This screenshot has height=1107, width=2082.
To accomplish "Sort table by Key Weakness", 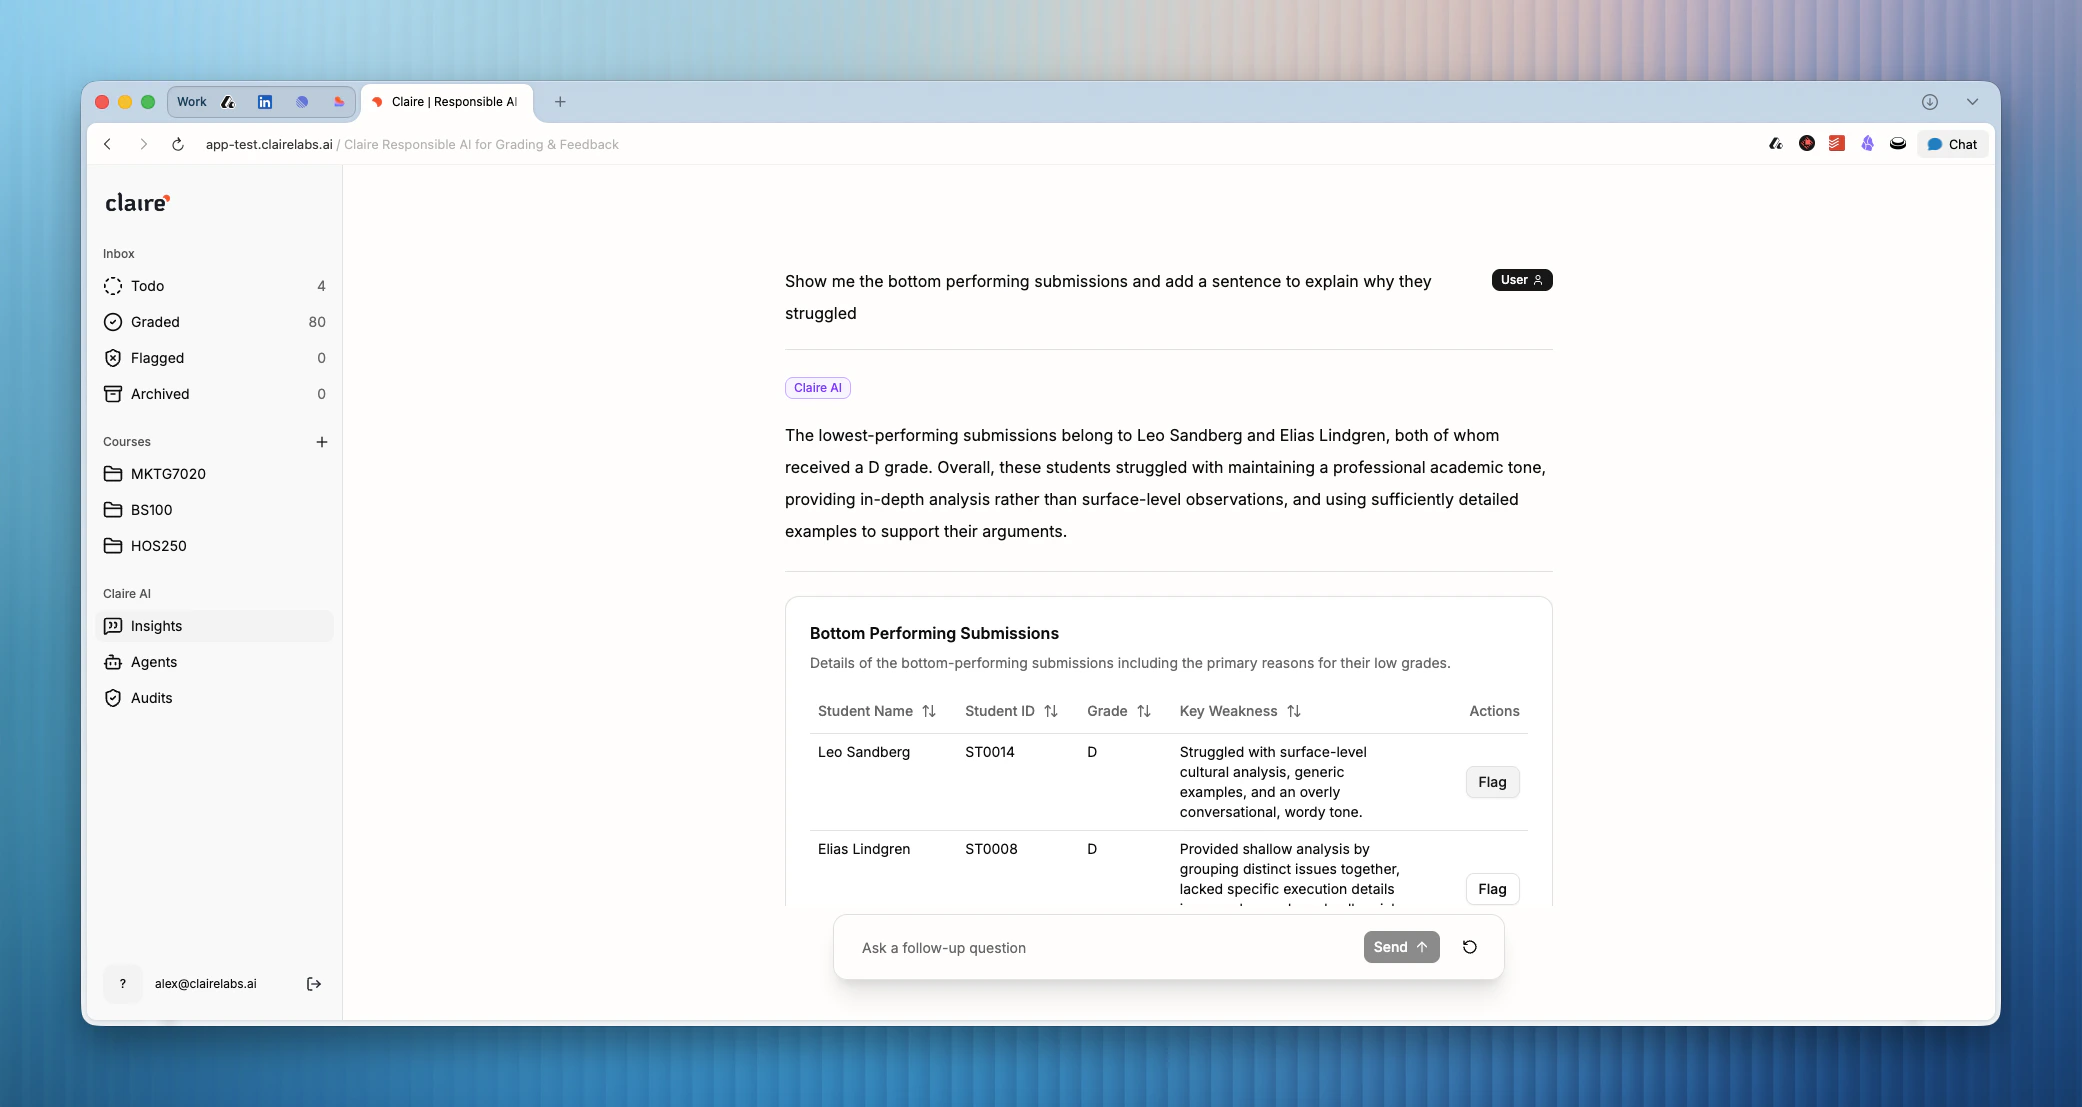I will point(1294,711).
